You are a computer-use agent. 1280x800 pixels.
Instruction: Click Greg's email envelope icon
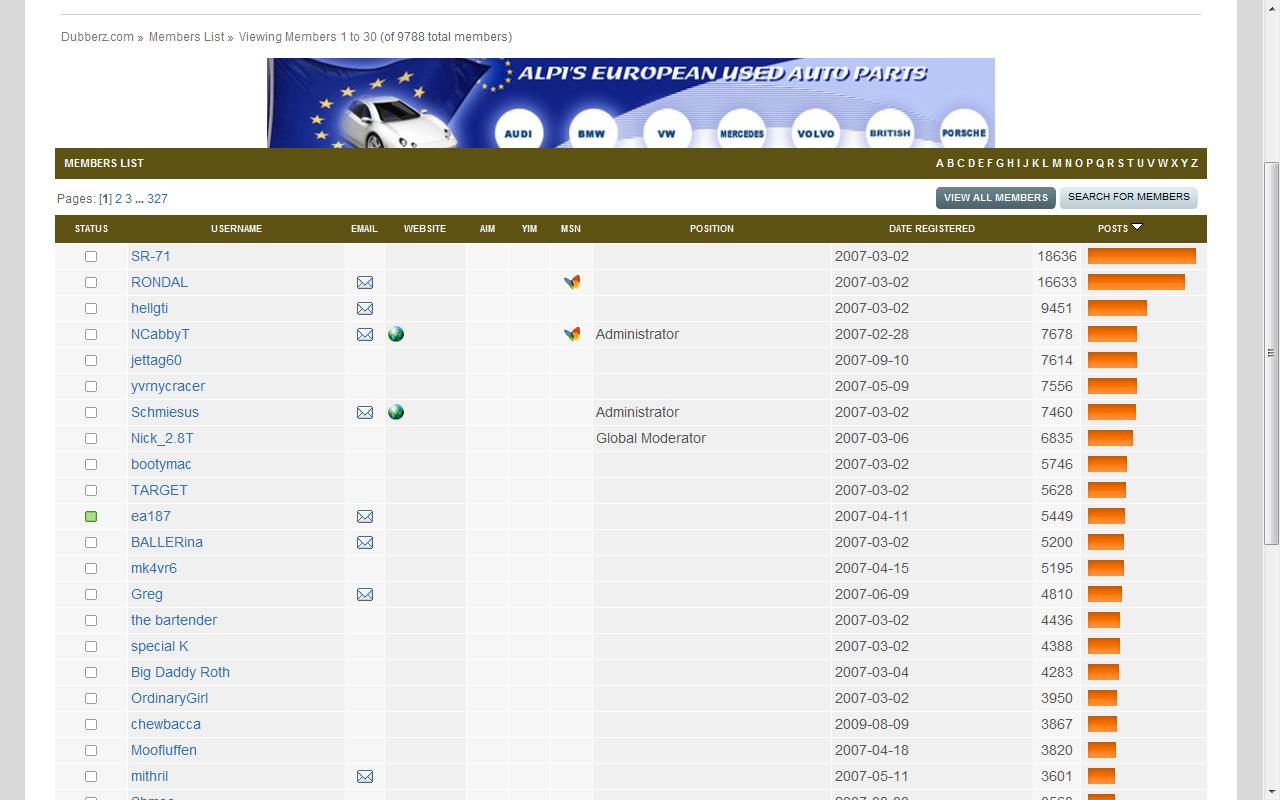point(365,595)
